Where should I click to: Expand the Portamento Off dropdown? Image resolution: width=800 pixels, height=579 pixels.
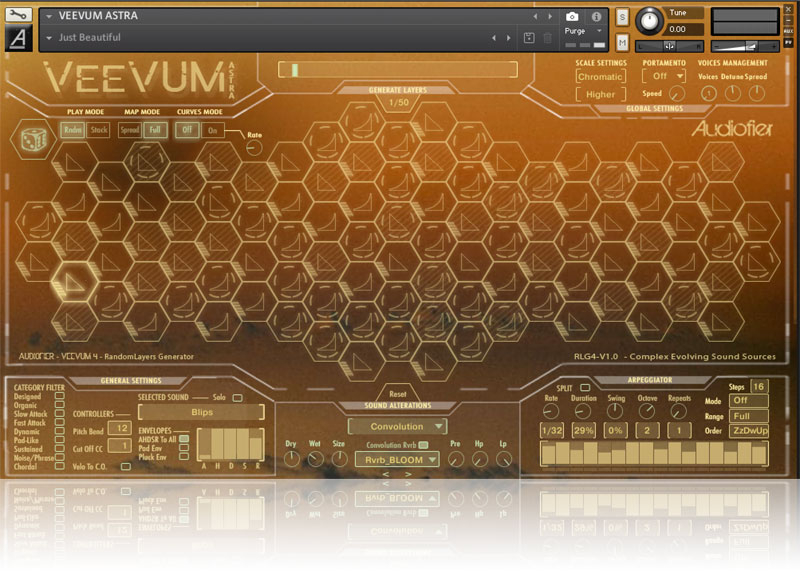click(x=664, y=76)
